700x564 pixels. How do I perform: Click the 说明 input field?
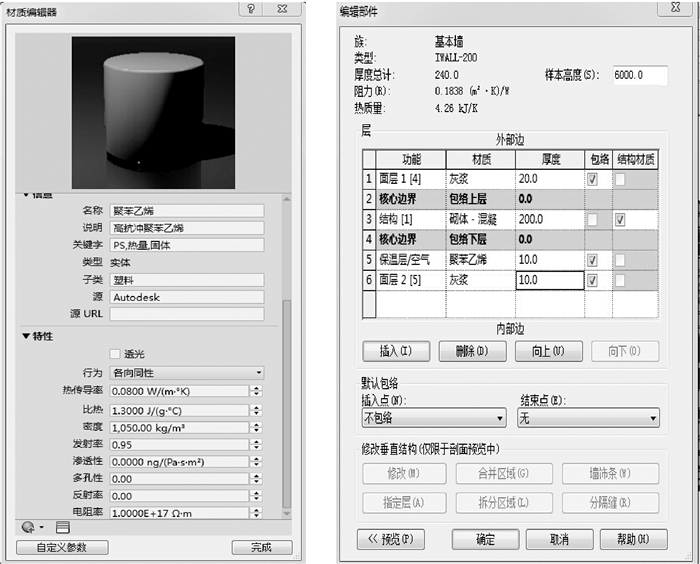tap(187, 228)
